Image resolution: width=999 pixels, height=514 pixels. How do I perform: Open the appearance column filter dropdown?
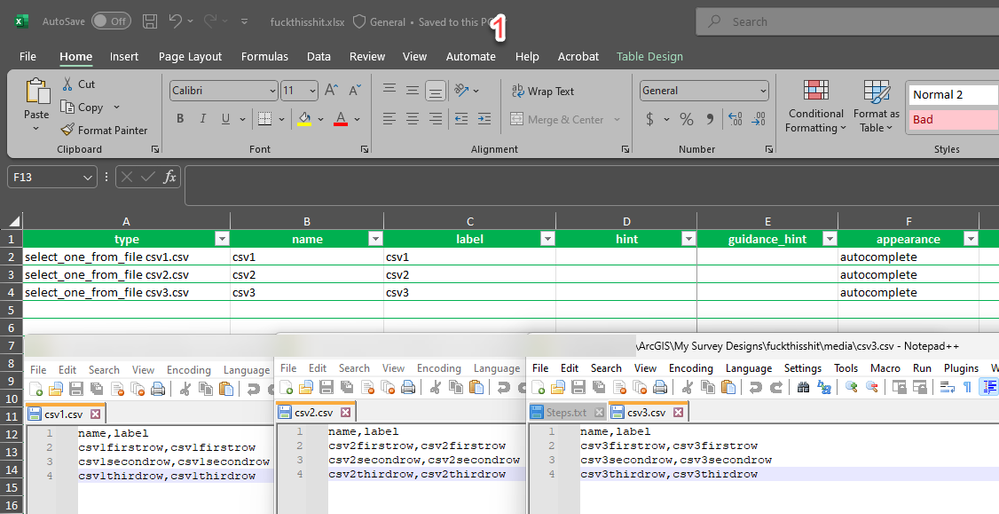coord(970,239)
